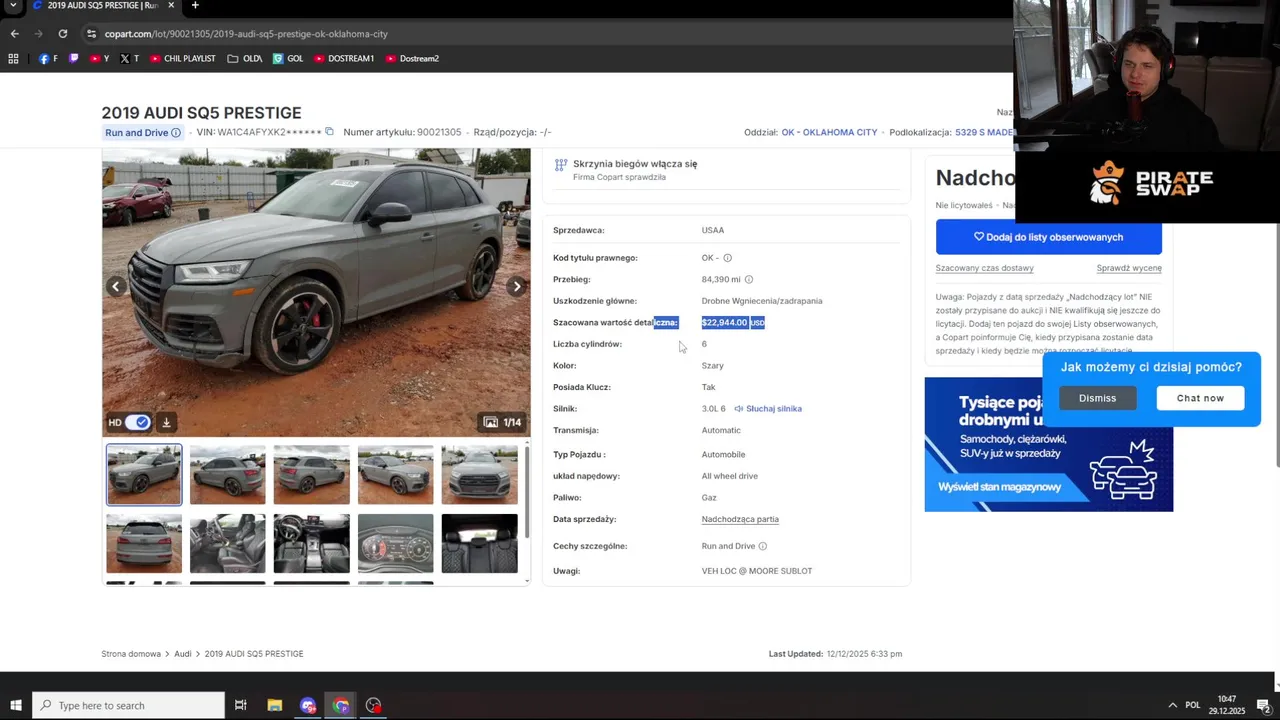Select the instrument cluster thumbnail
The image size is (1280, 720).
[x=396, y=543]
